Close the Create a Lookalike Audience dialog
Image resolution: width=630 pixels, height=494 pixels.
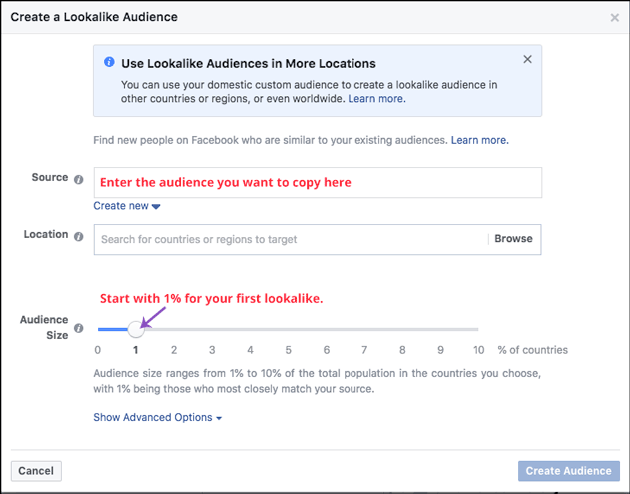tap(615, 18)
